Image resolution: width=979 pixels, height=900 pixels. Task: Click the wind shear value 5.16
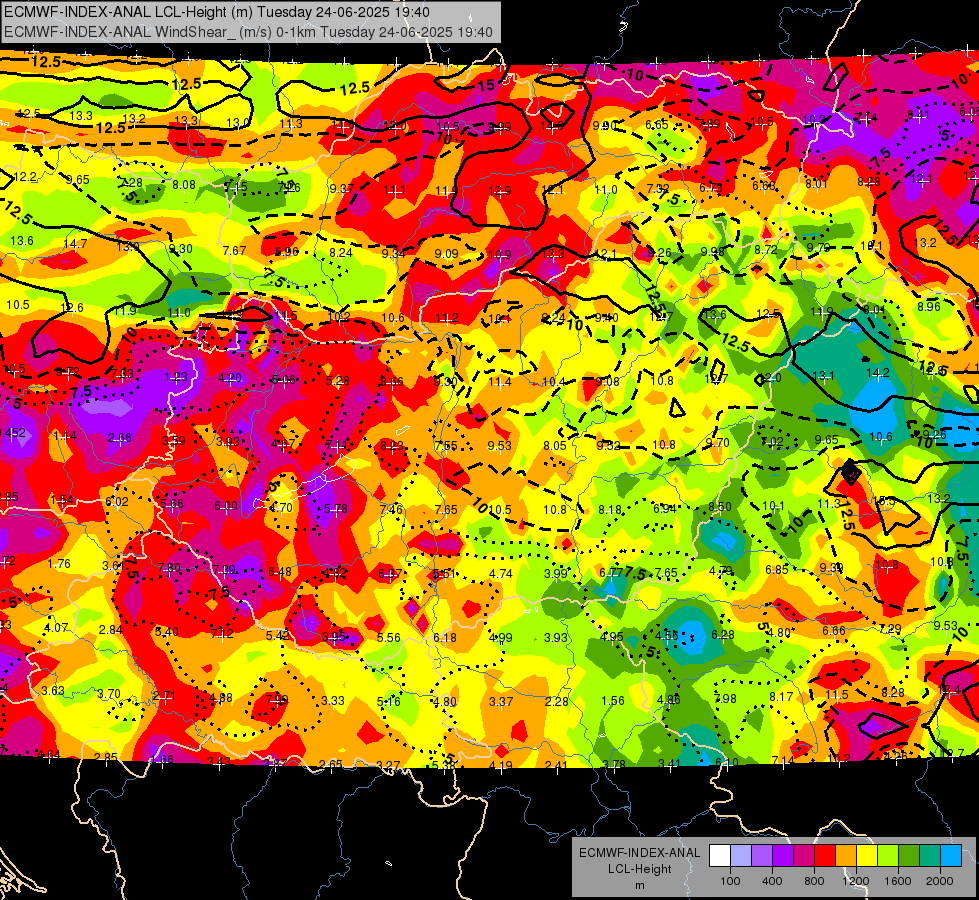pos(388,701)
